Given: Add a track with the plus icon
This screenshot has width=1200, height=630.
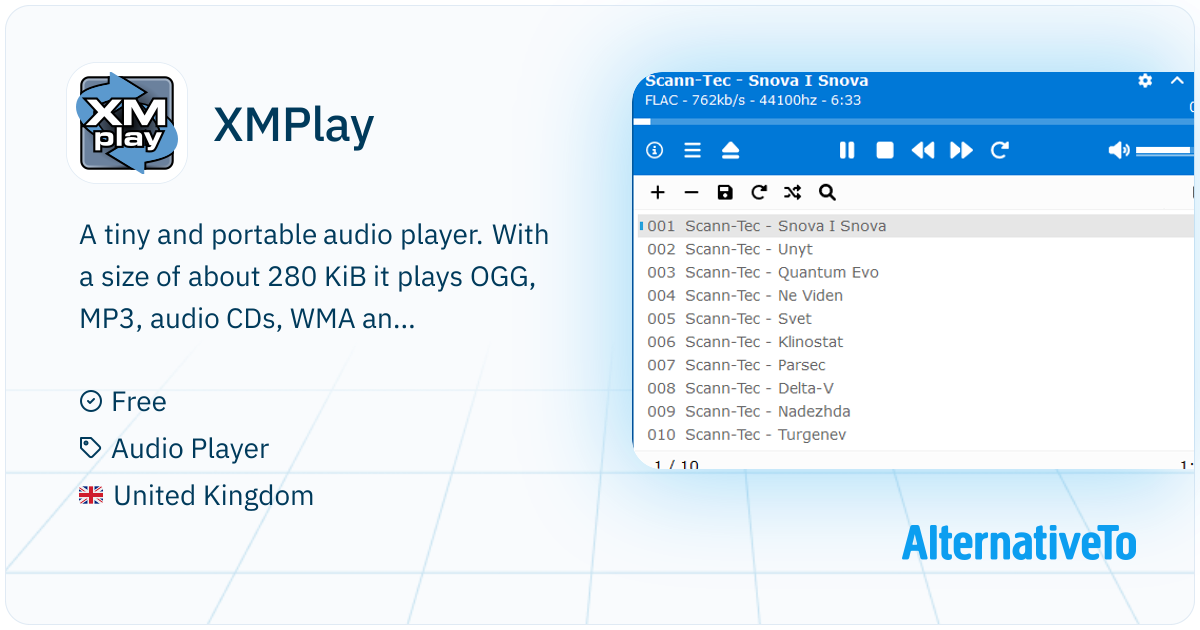Looking at the screenshot, I should point(657,192).
